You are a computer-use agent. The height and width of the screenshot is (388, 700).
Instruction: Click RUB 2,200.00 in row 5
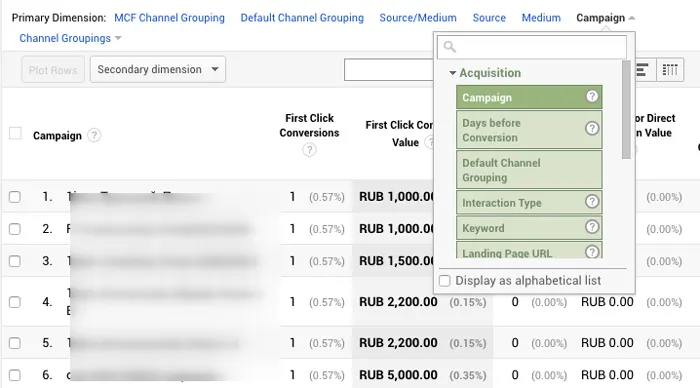398,343
